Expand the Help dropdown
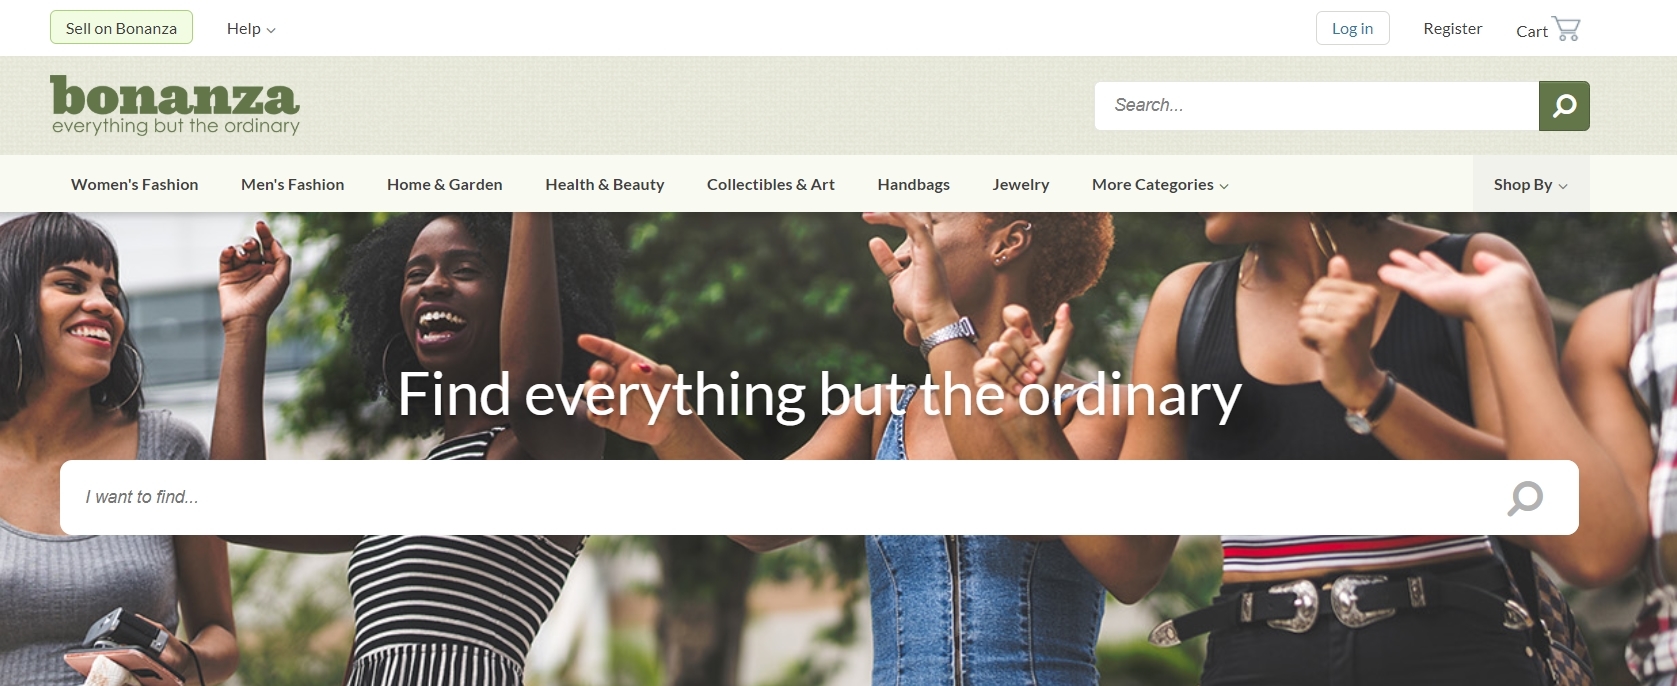Viewport: 1677px width, 686px height. pyautogui.click(x=251, y=29)
